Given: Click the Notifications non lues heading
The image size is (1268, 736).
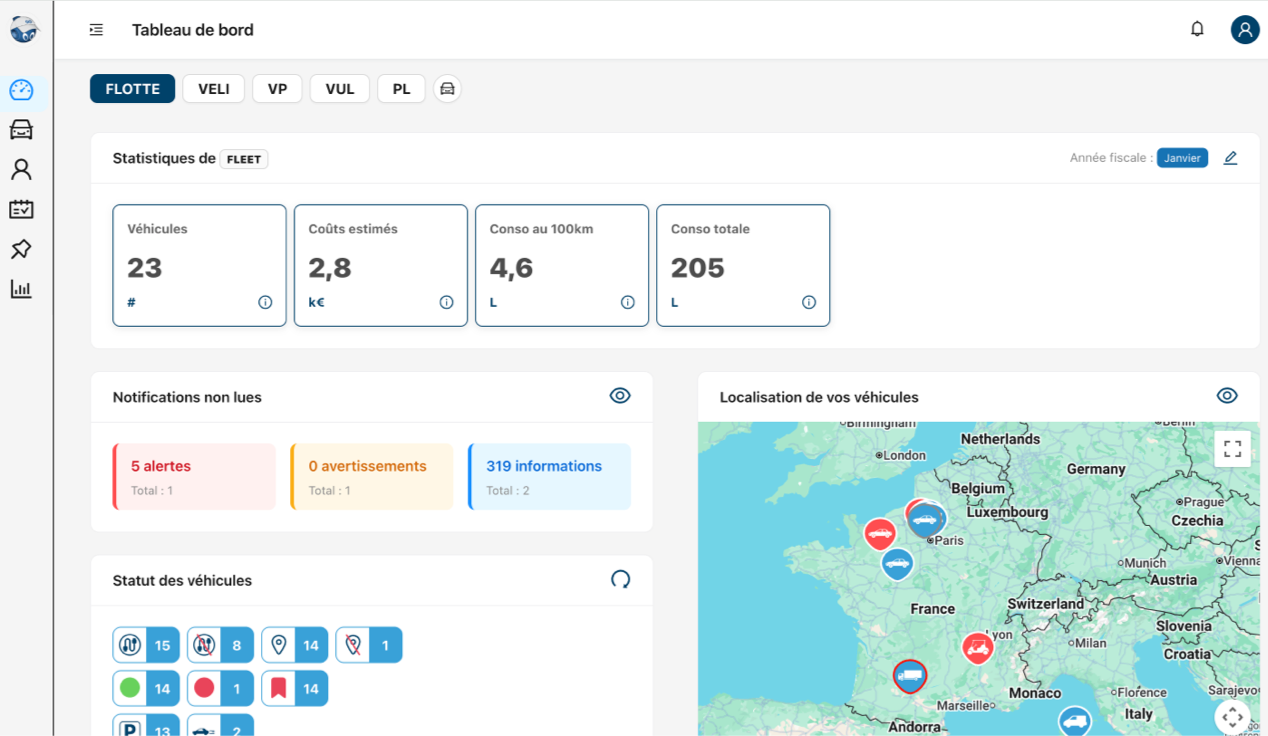Looking at the screenshot, I should (x=187, y=397).
